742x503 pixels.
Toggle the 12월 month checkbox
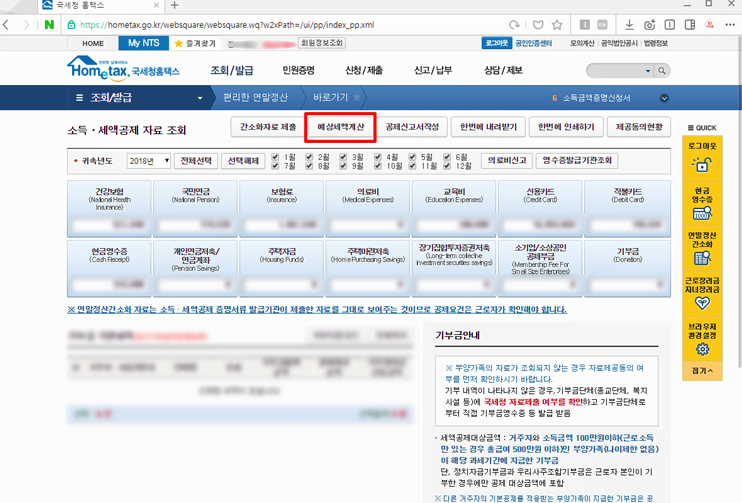point(447,166)
